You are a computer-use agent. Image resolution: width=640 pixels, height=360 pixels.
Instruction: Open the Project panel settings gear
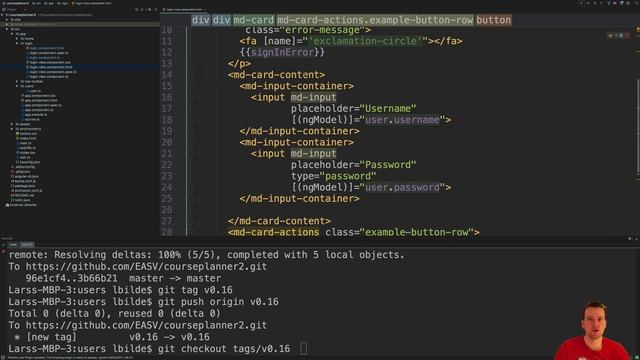tap(149, 9)
